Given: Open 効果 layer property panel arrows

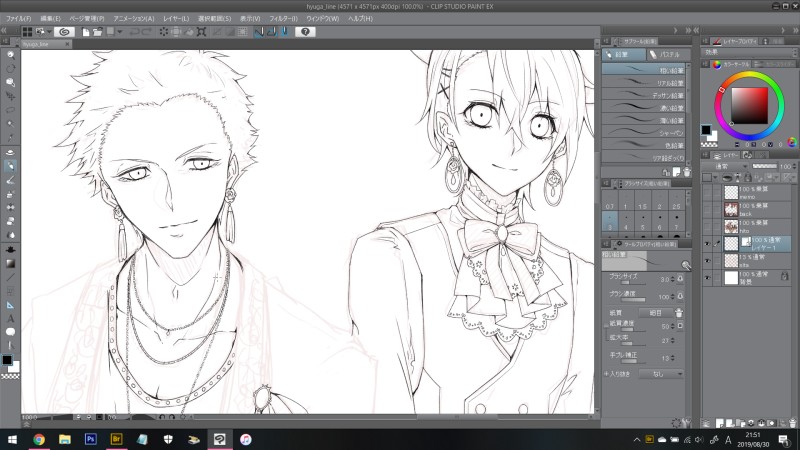Looking at the screenshot, I should (x=794, y=52).
